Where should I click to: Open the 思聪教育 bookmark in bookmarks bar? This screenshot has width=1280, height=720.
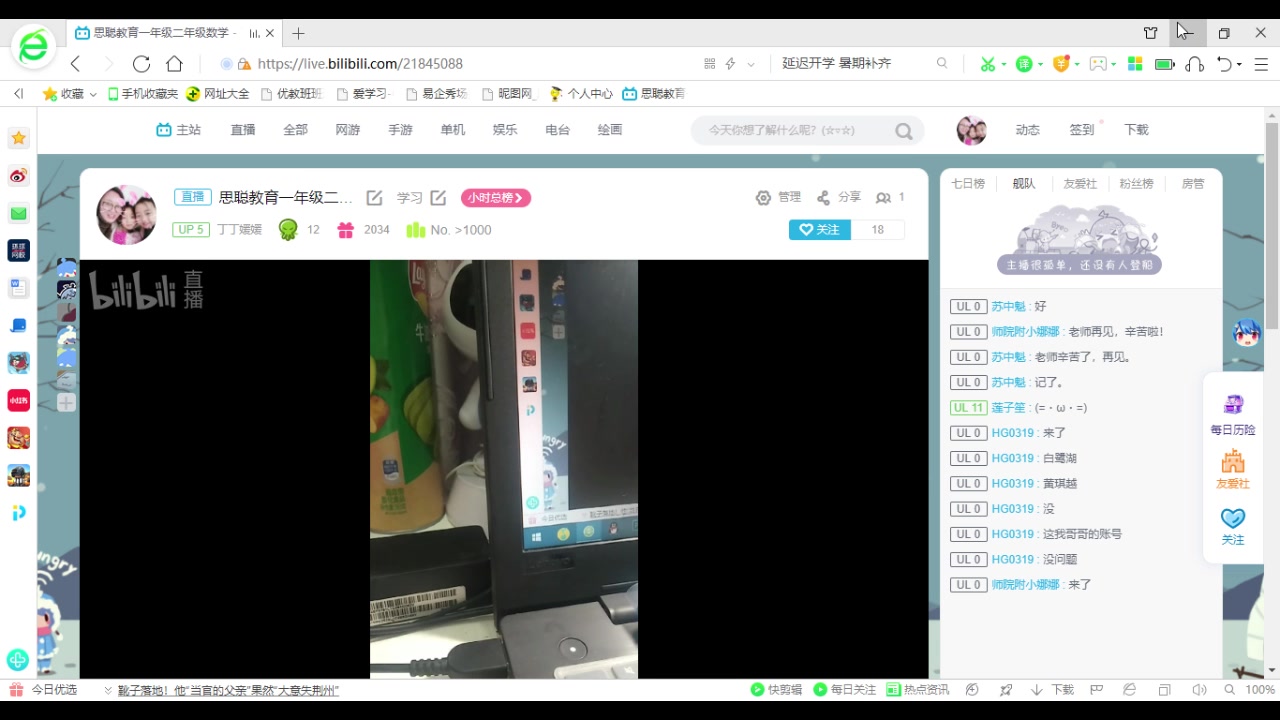(654, 94)
